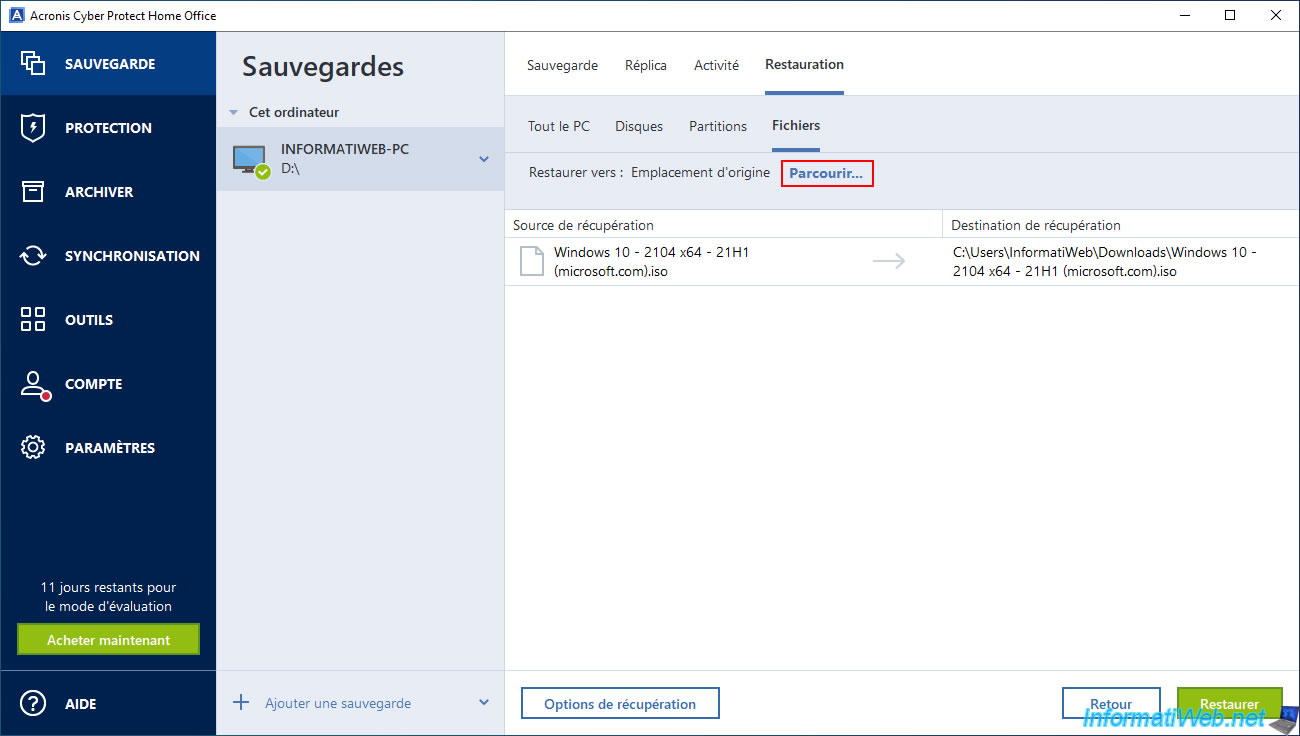This screenshot has height=736, width=1300.
Task: Select the Tout le PC sub-tab
Action: [559, 126]
